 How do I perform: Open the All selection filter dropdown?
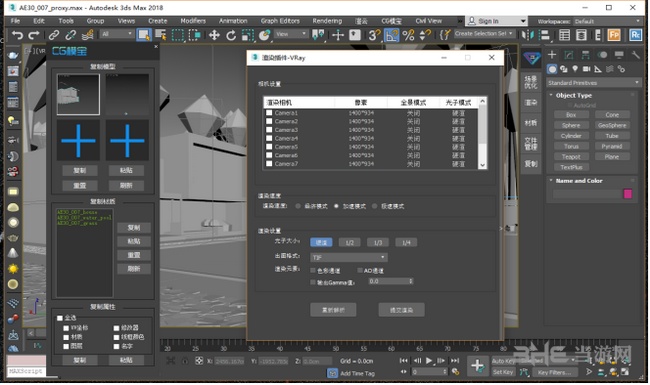pyautogui.click(x=117, y=34)
